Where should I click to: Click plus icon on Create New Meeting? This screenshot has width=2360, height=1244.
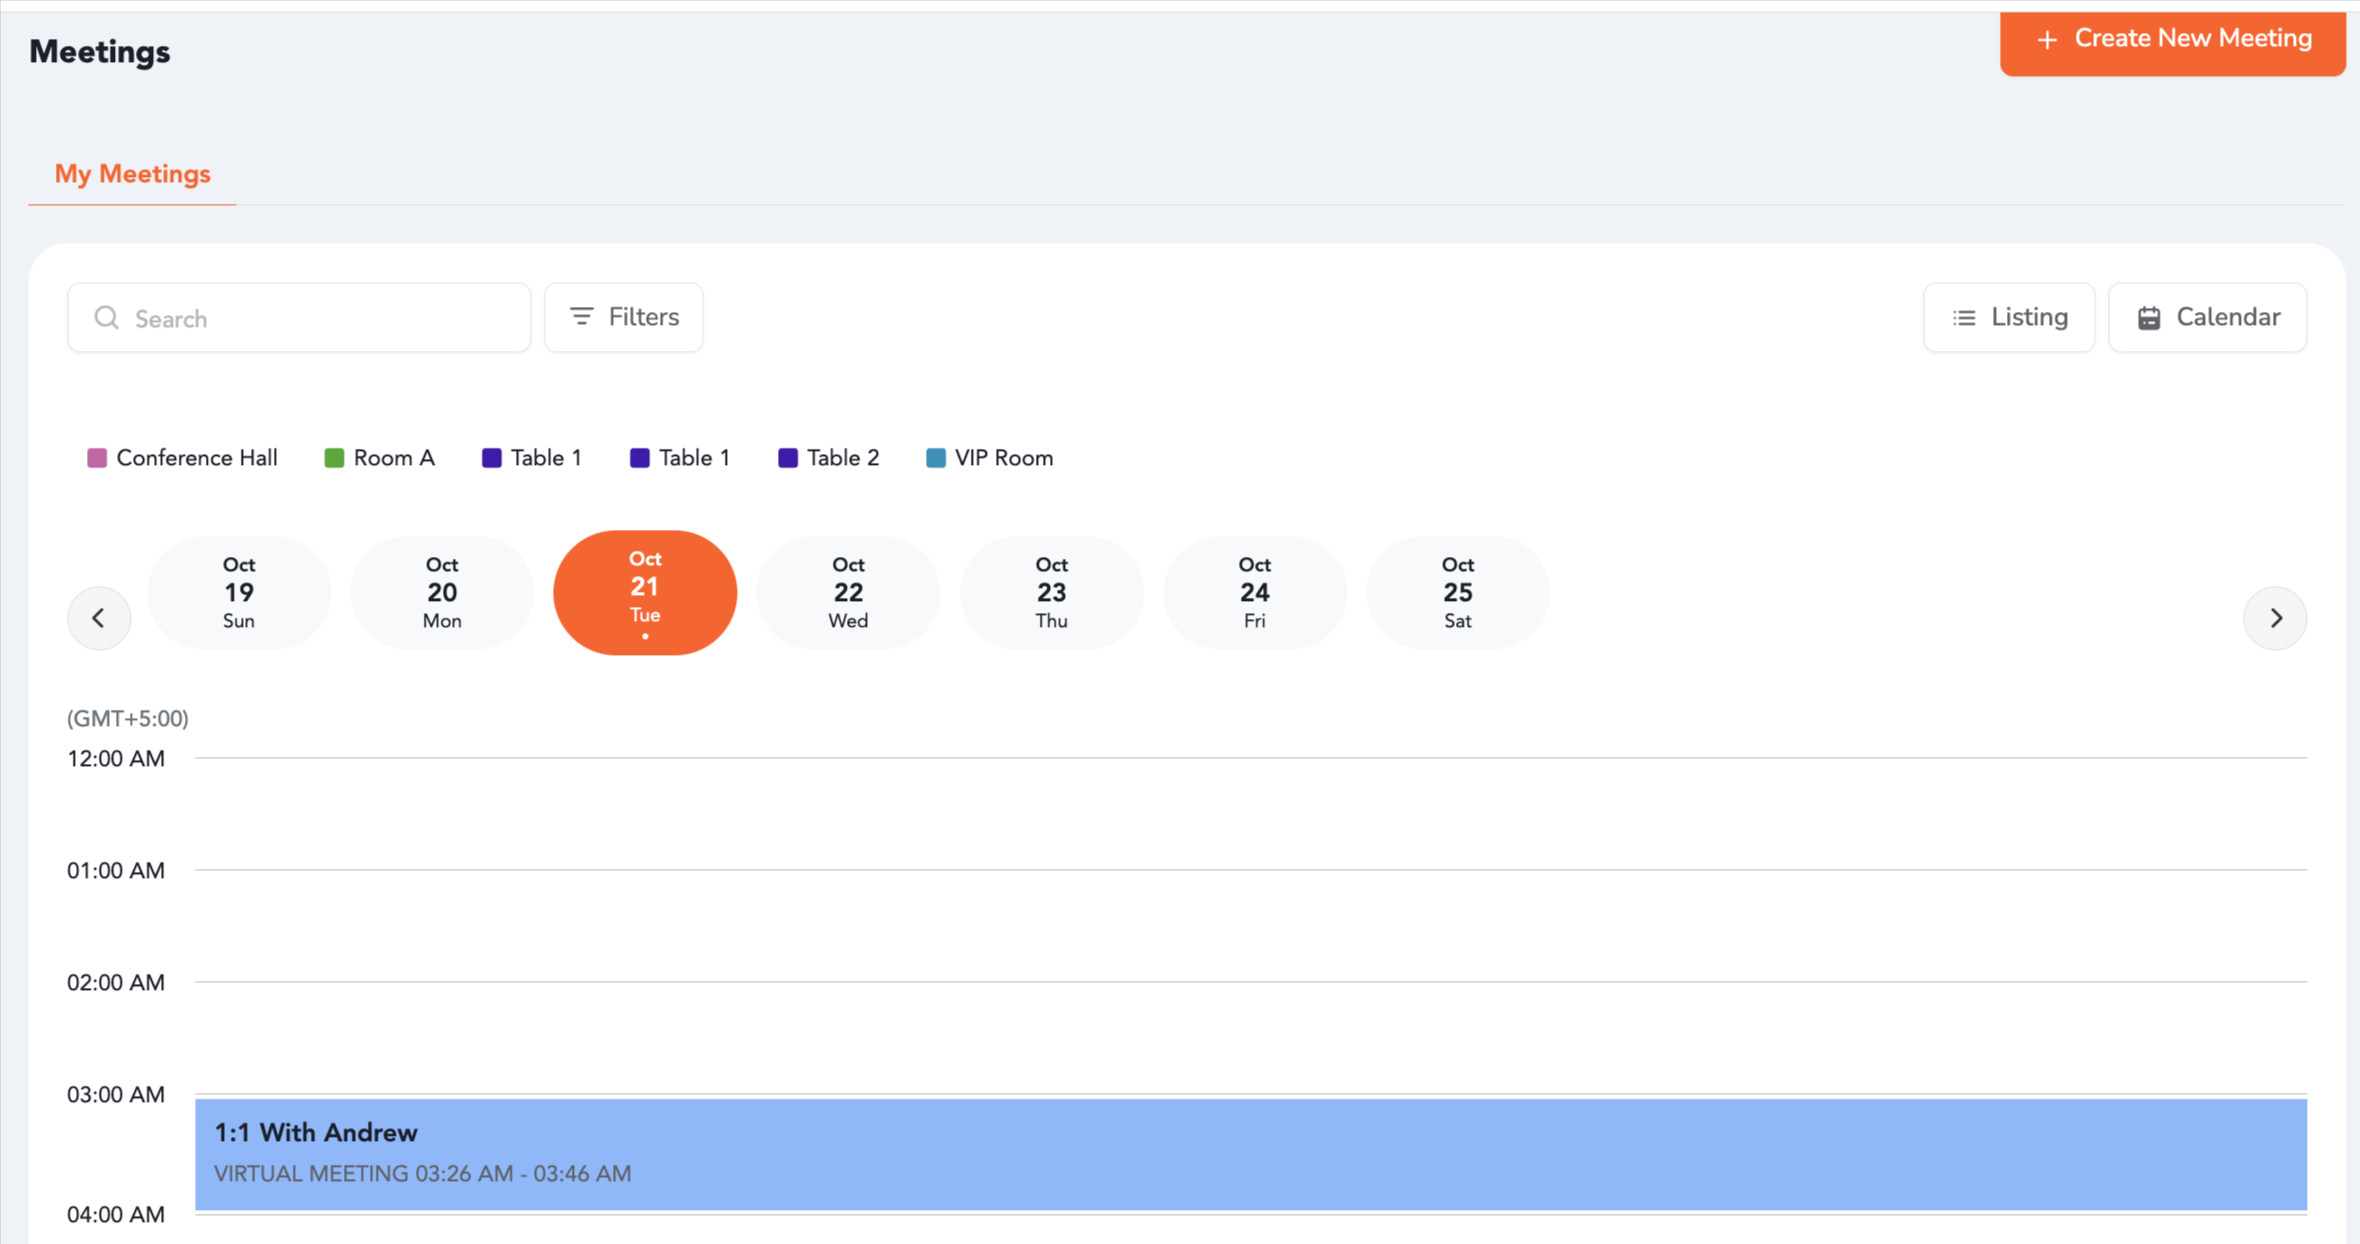(2047, 39)
